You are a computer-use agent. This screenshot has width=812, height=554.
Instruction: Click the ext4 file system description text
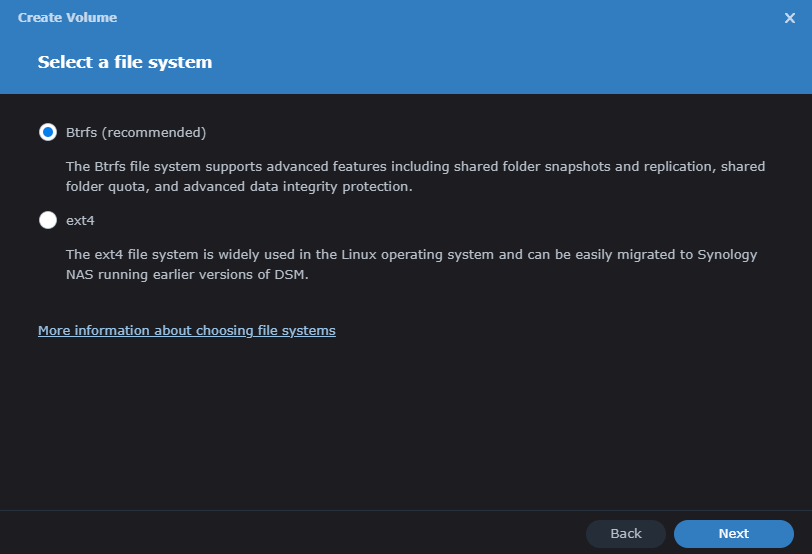[x=412, y=265]
